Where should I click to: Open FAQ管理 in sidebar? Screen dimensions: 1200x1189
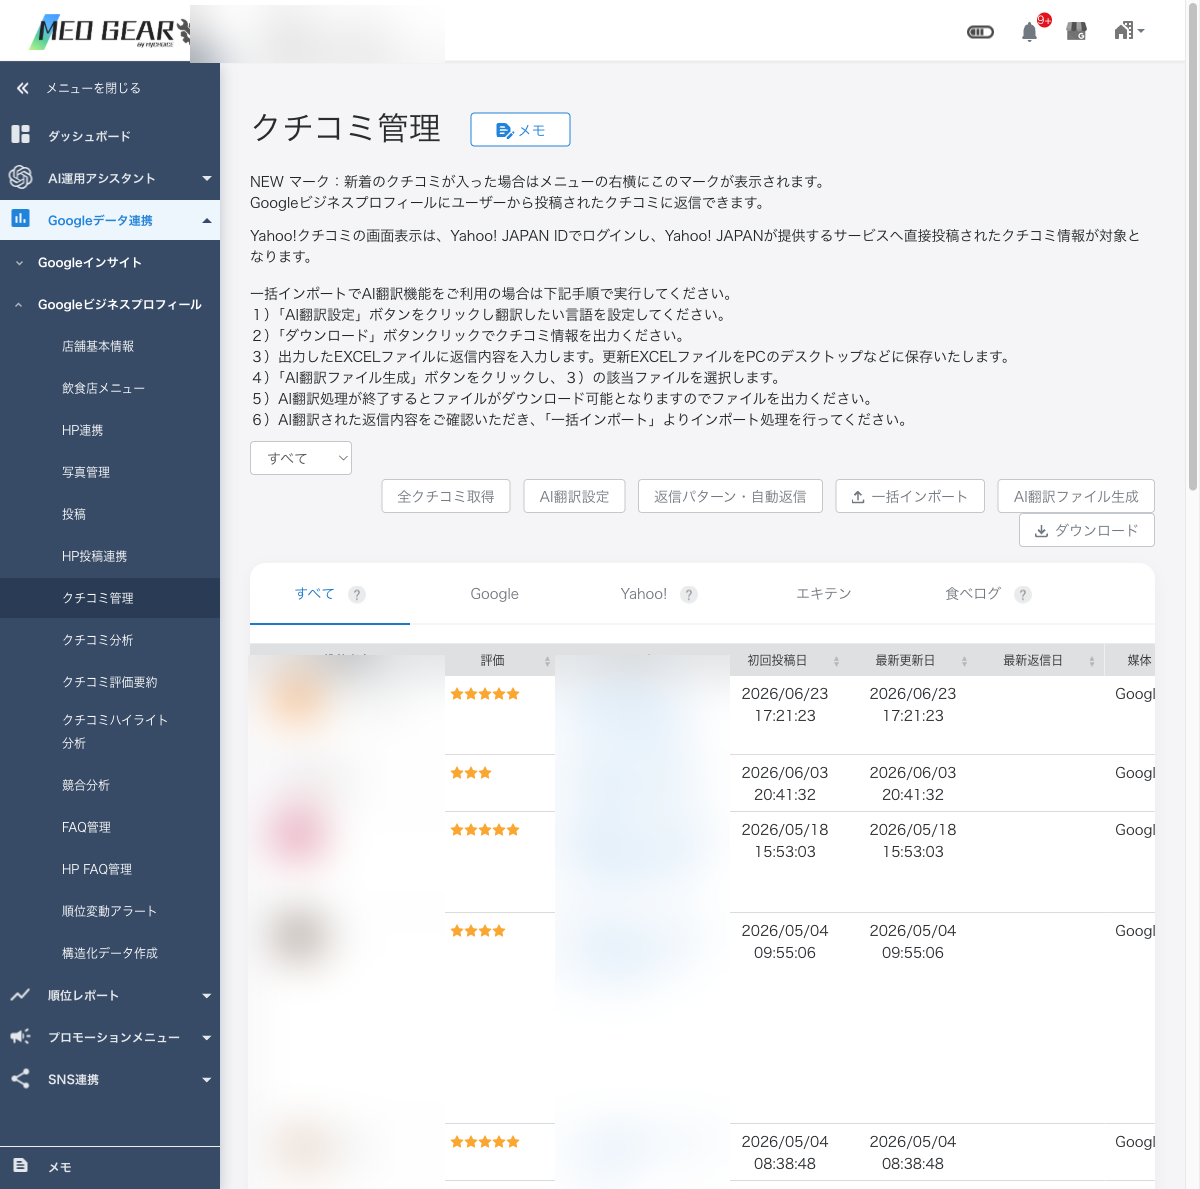[86, 827]
